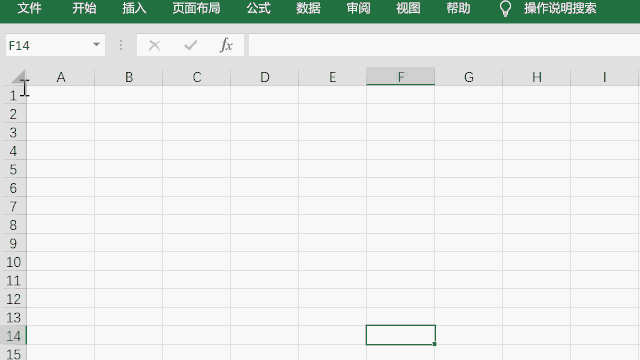640x360 pixels.
Task: Click the fill handle of cell F14
Action: coord(434,344)
